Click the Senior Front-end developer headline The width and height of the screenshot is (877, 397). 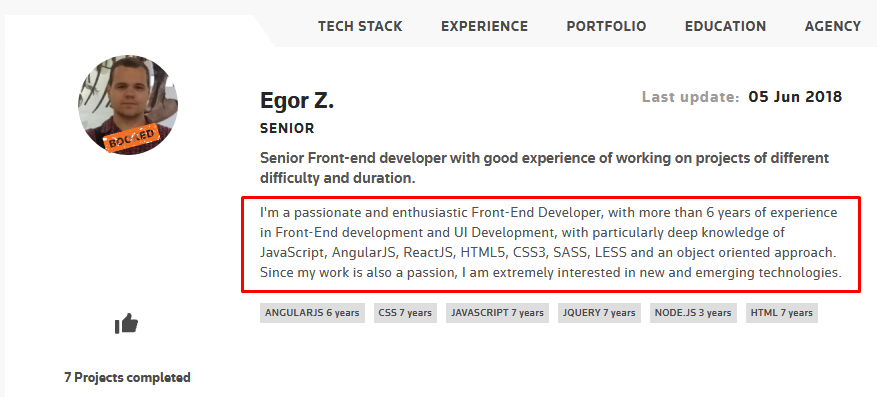click(x=545, y=168)
